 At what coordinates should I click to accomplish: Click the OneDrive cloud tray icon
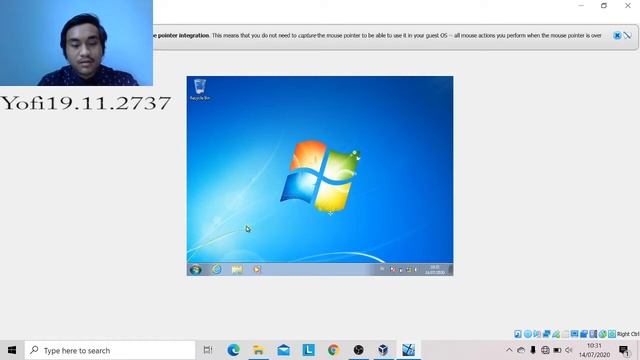521,350
